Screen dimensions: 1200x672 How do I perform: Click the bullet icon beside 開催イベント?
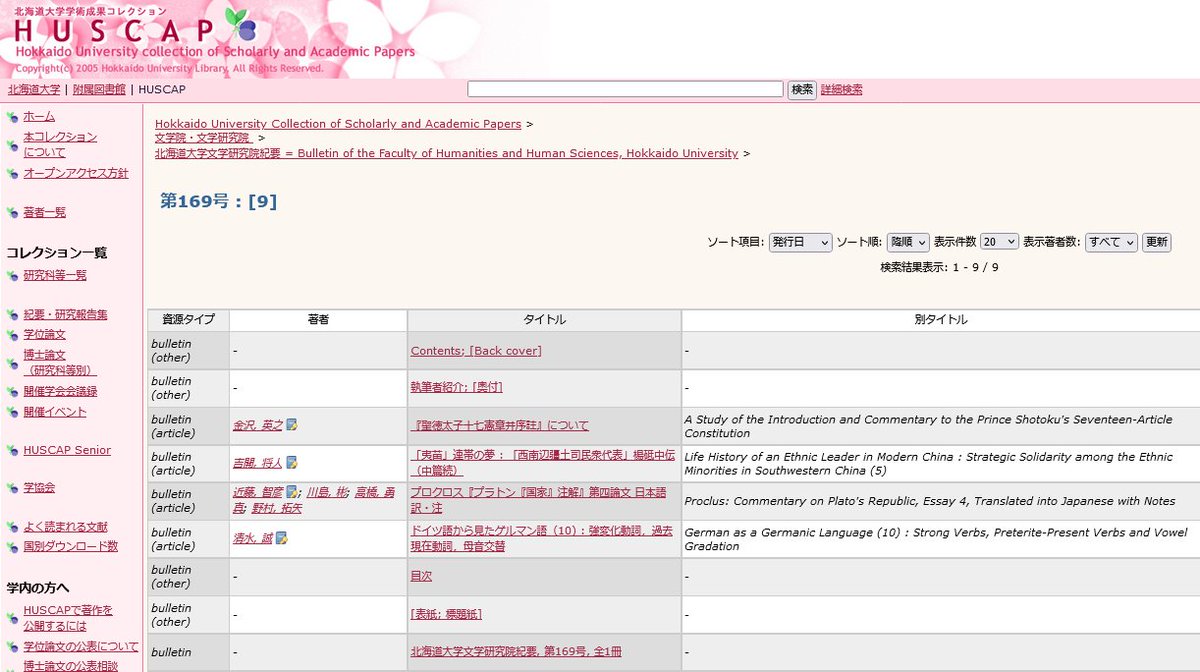coord(12,413)
